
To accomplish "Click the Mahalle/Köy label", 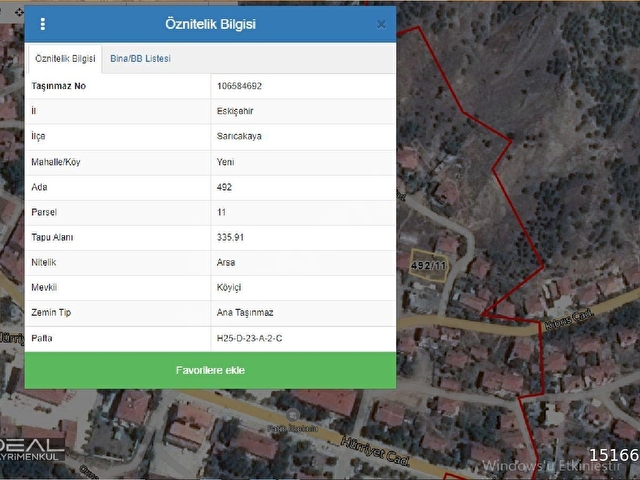I will pyautogui.click(x=56, y=162).
